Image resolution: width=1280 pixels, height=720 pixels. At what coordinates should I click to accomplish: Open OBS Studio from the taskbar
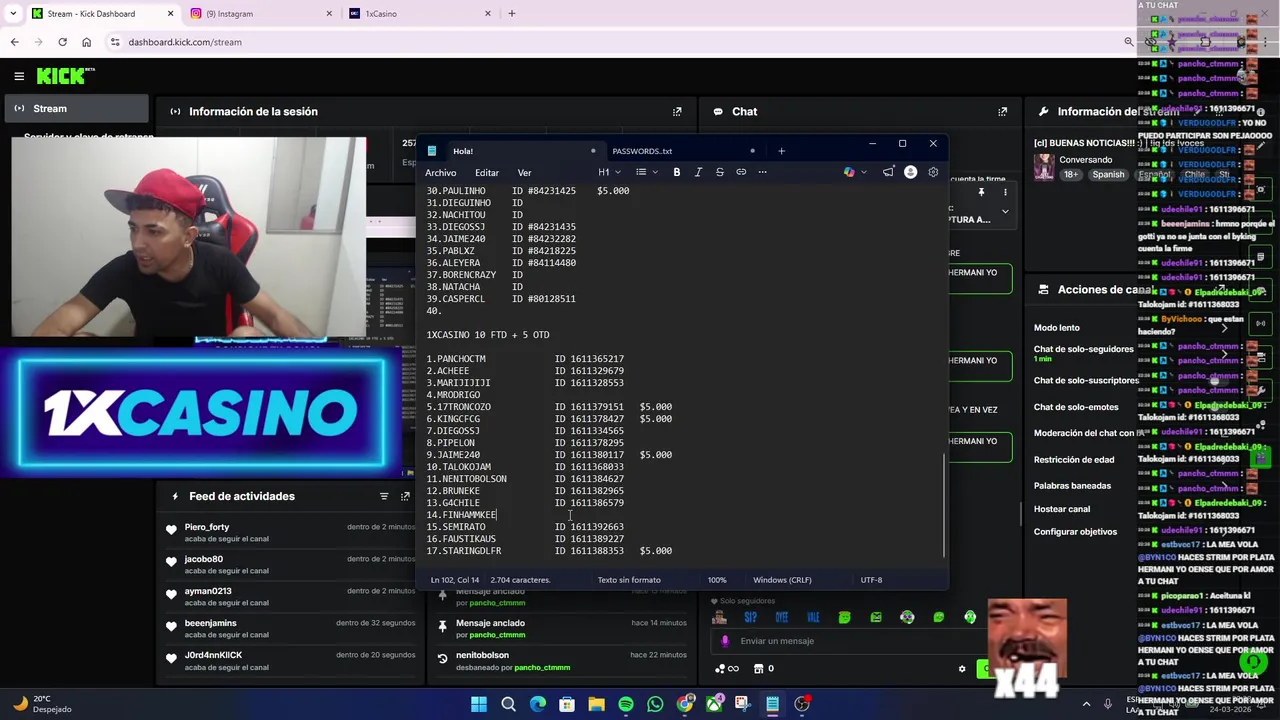(802, 704)
